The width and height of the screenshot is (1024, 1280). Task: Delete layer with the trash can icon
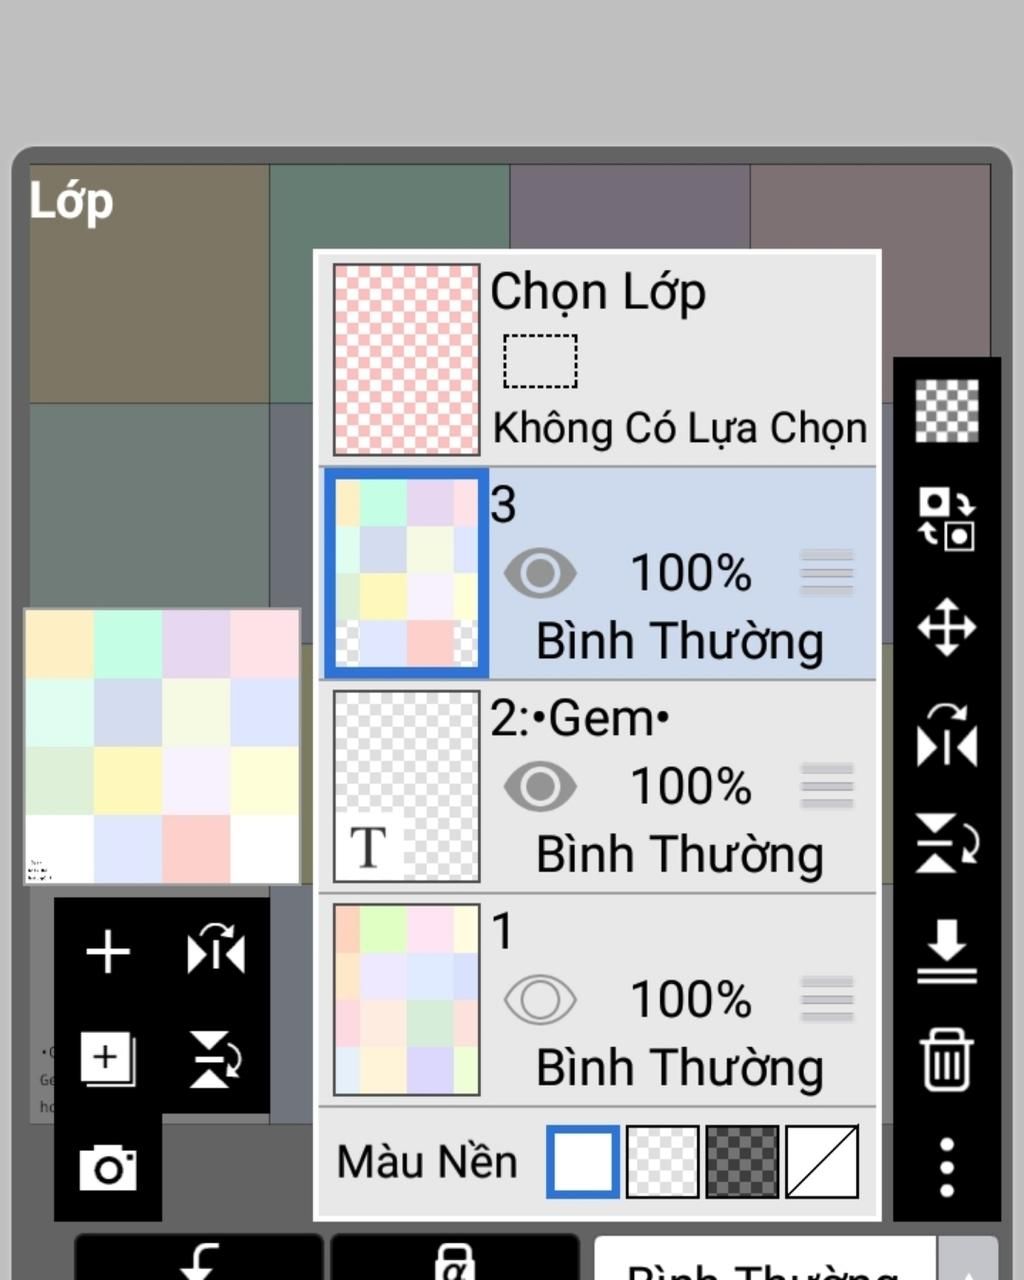pyautogui.click(x=947, y=1059)
